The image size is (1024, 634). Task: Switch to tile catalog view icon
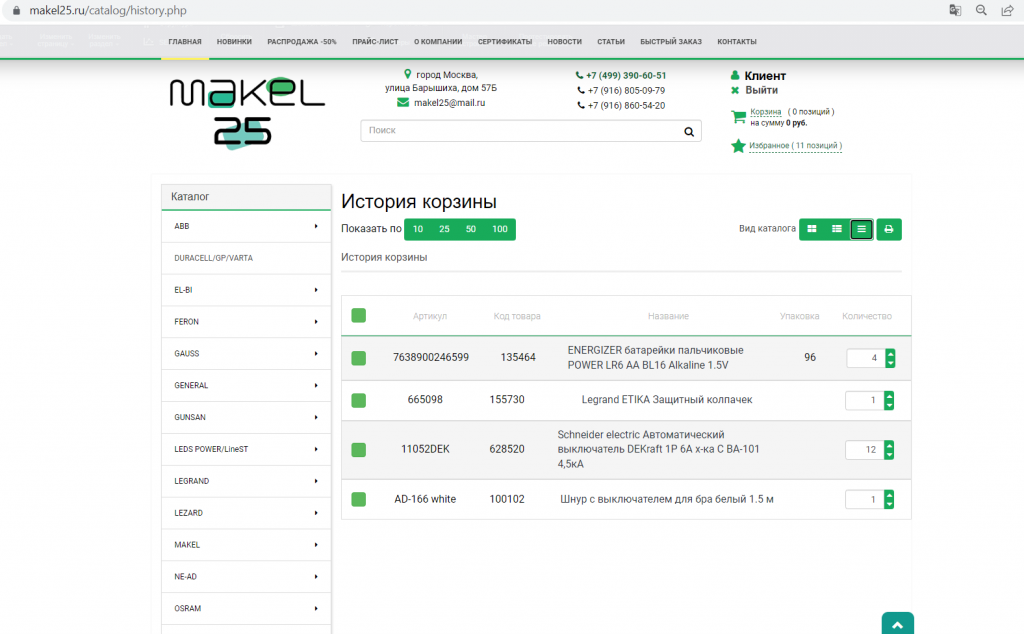coord(812,229)
